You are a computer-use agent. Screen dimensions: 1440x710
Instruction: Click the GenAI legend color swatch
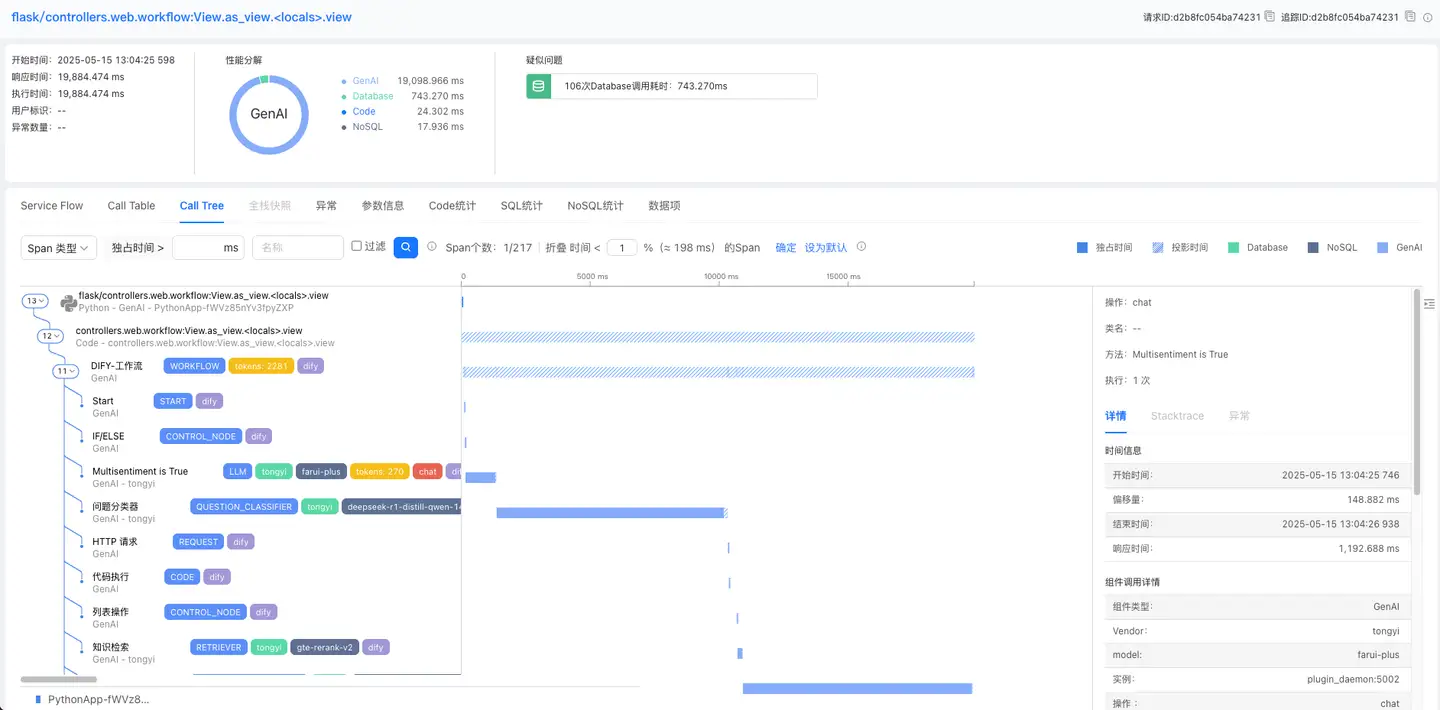[x=1382, y=247]
